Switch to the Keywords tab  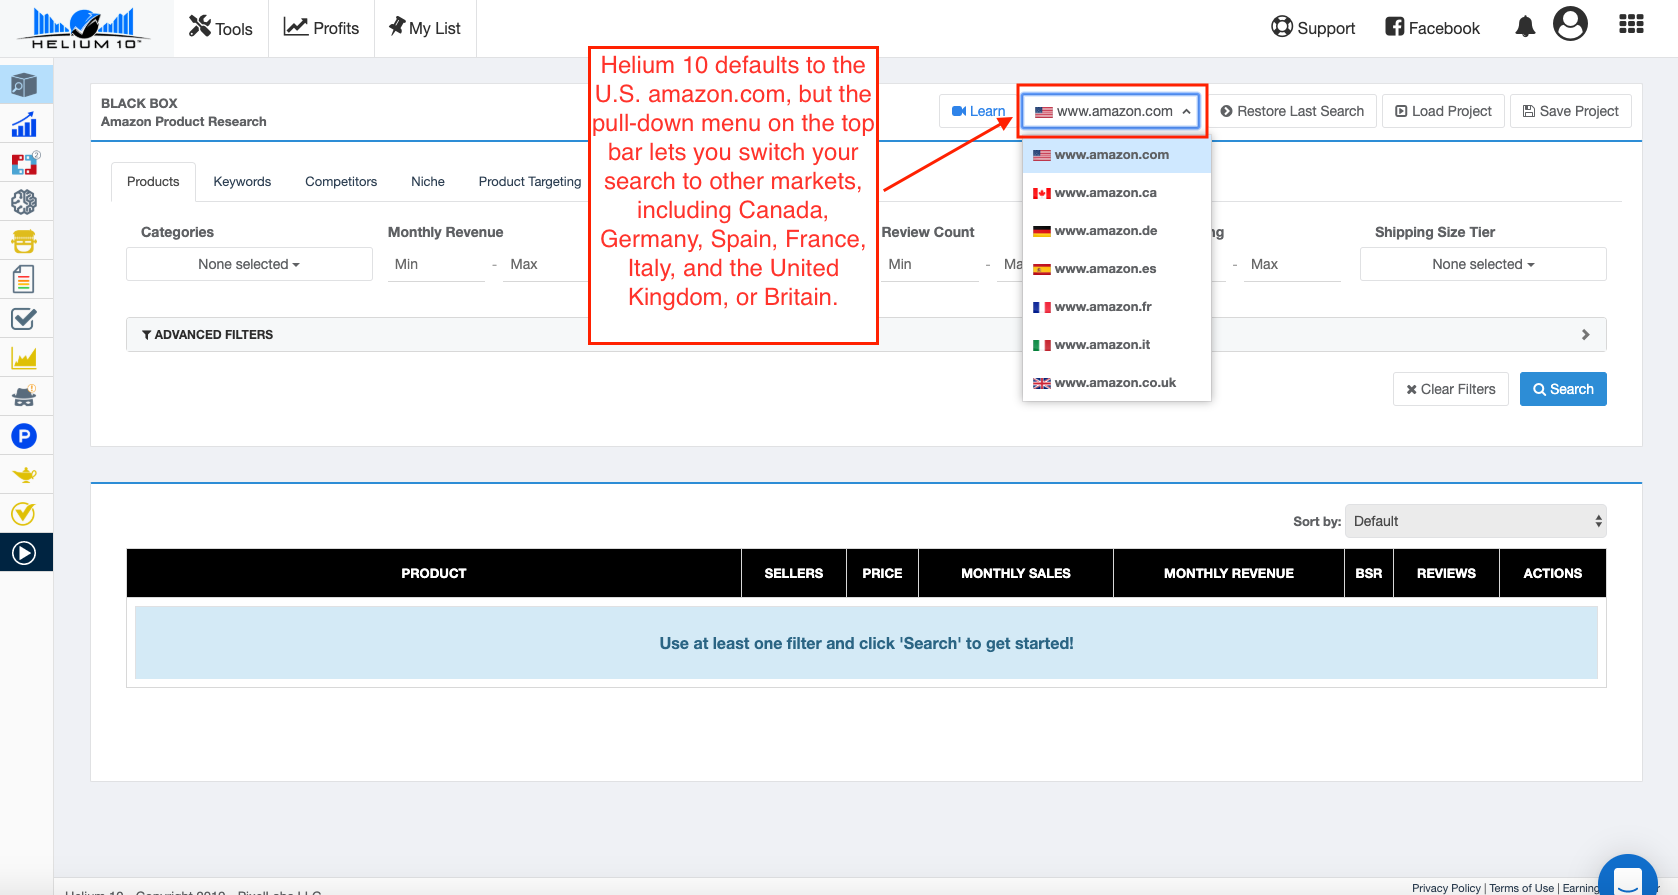coord(242,182)
